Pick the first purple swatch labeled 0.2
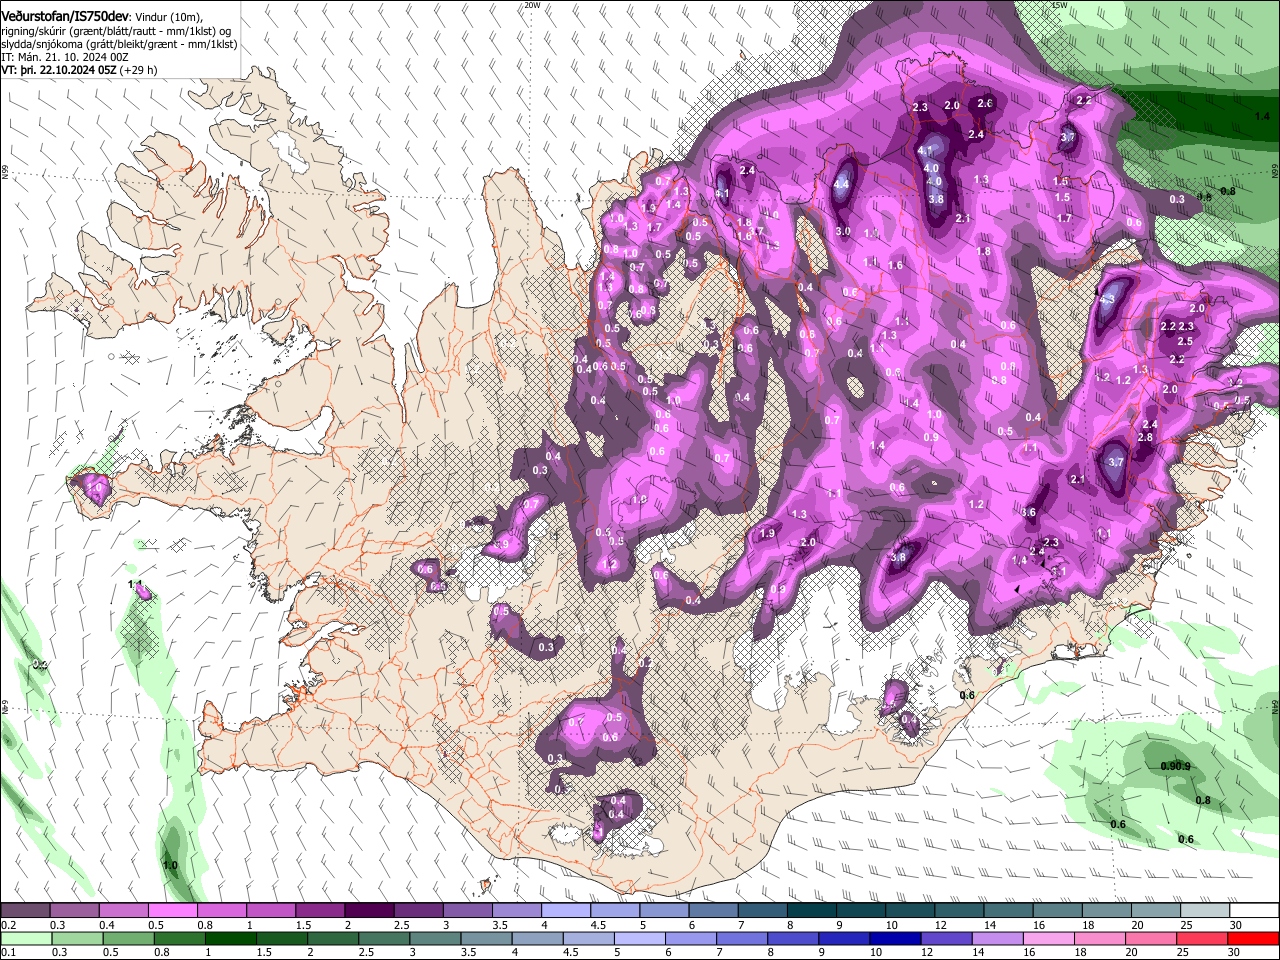This screenshot has width=1280, height=960. [x=25, y=910]
